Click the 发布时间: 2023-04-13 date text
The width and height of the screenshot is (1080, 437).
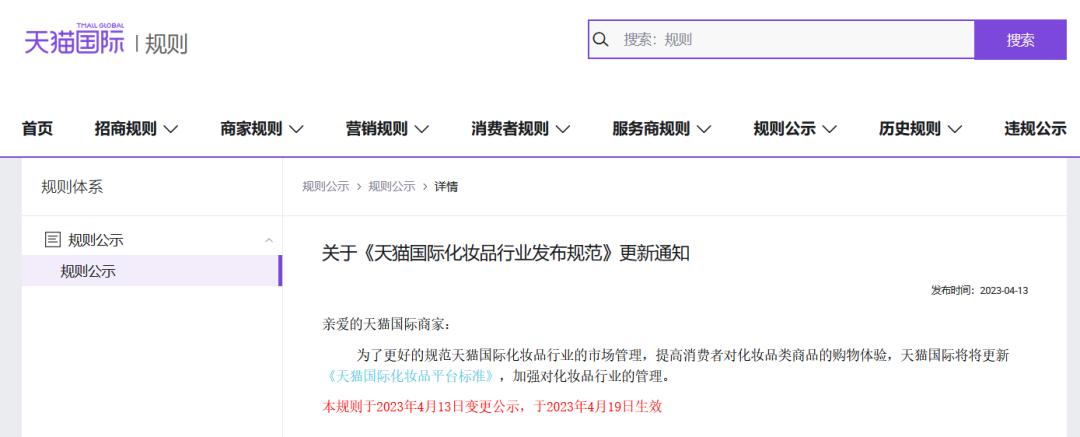979,290
